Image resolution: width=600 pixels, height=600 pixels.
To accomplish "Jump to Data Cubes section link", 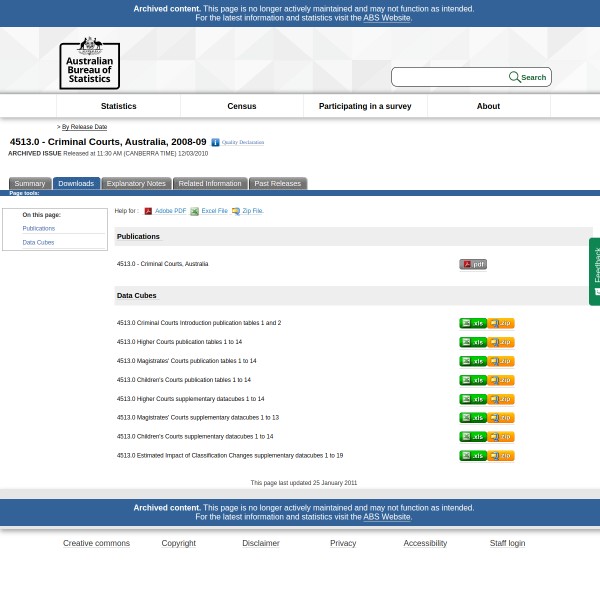I will [38, 242].
